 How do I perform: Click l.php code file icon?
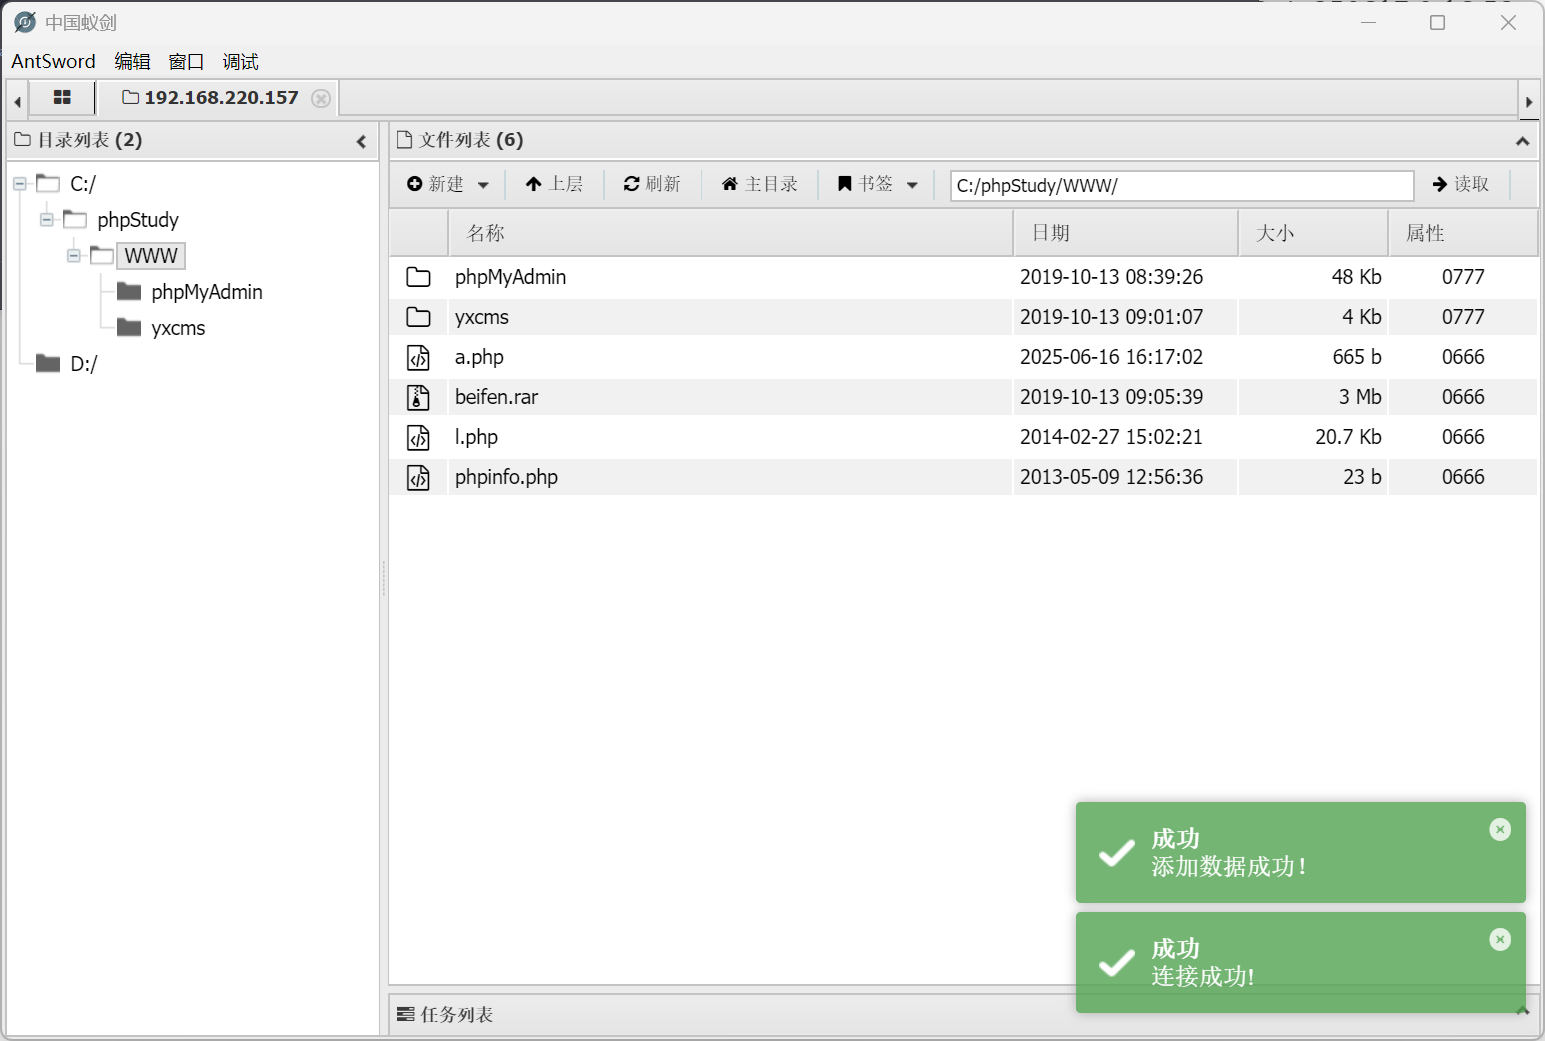pyautogui.click(x=418, y=437)
